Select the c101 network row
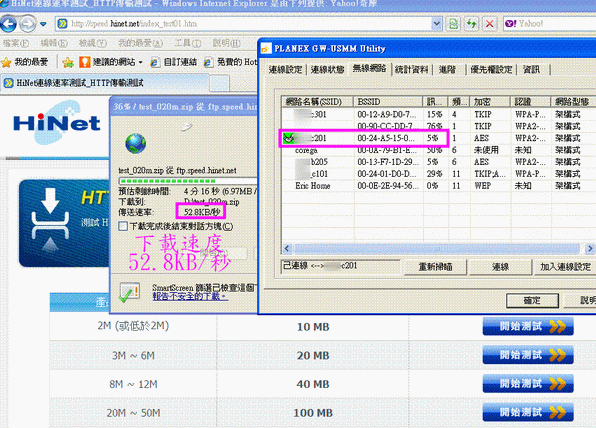The height and width of the screenshot is (428, 596). coord(439,174)
